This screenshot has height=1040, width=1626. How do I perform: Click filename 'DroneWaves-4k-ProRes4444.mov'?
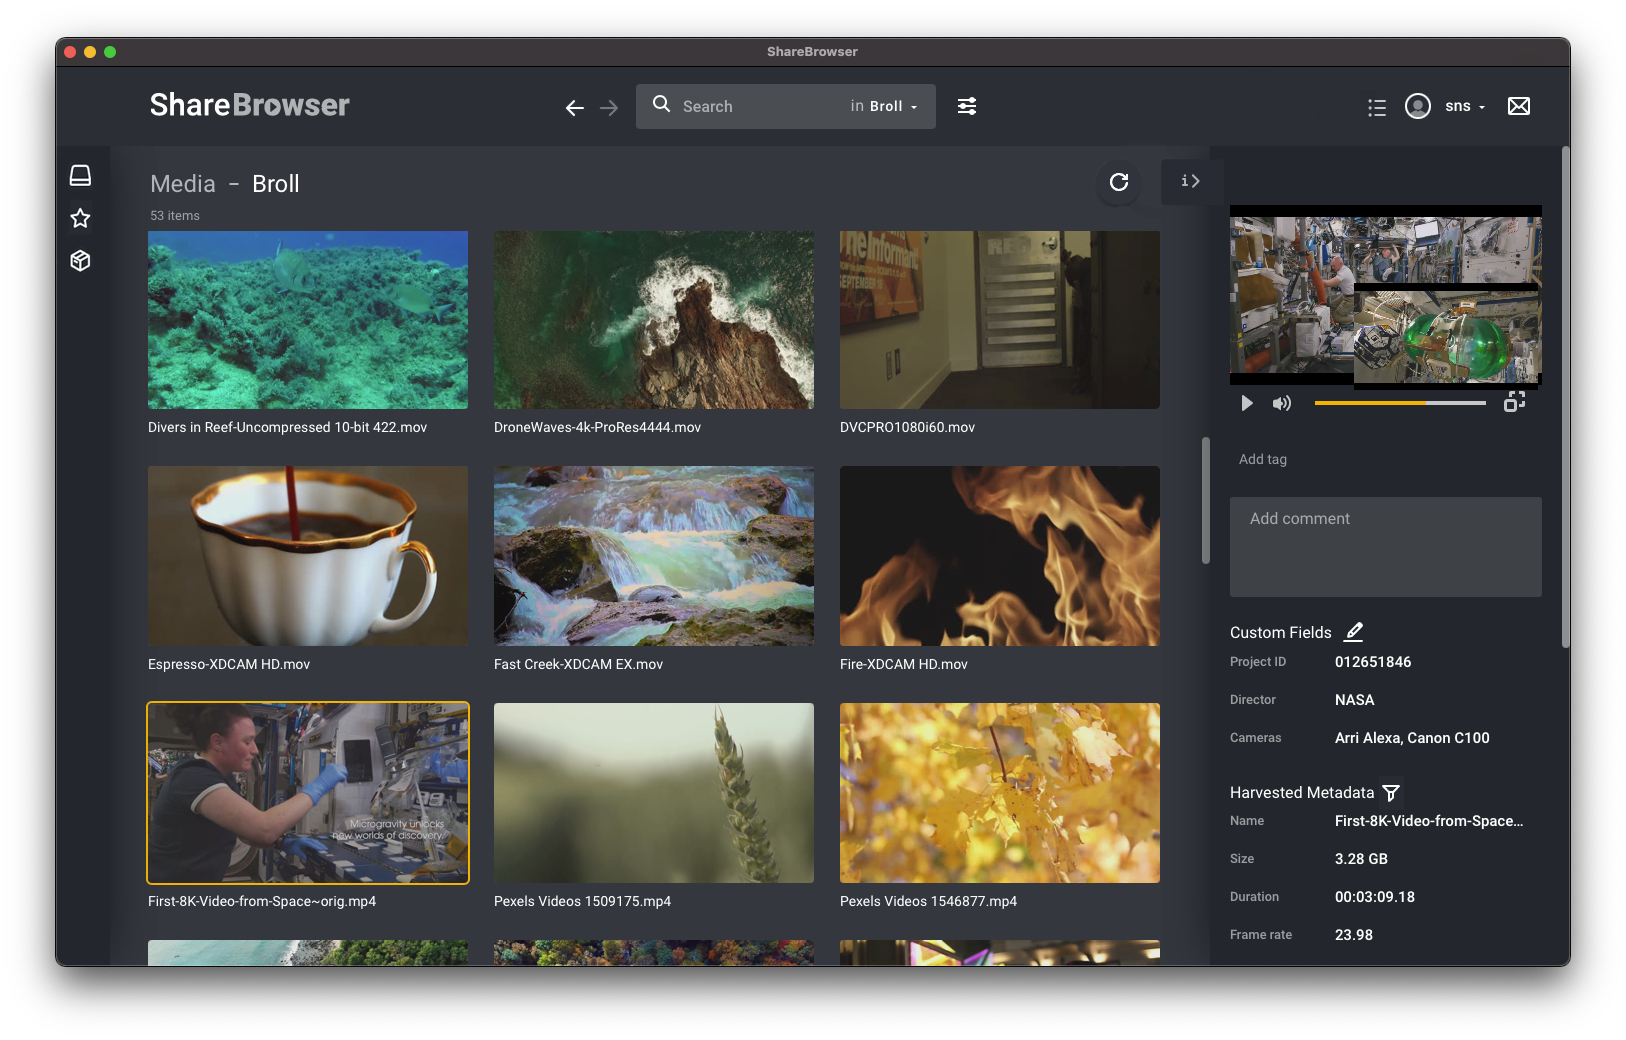click(597, 427)
